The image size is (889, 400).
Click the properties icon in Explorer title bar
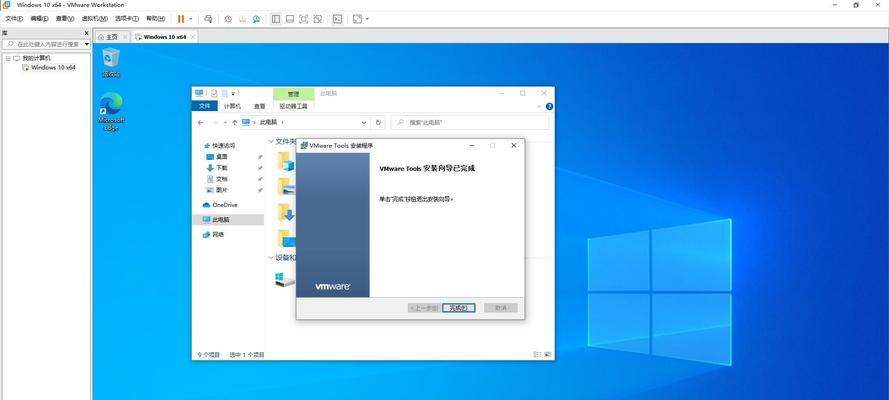214,93
